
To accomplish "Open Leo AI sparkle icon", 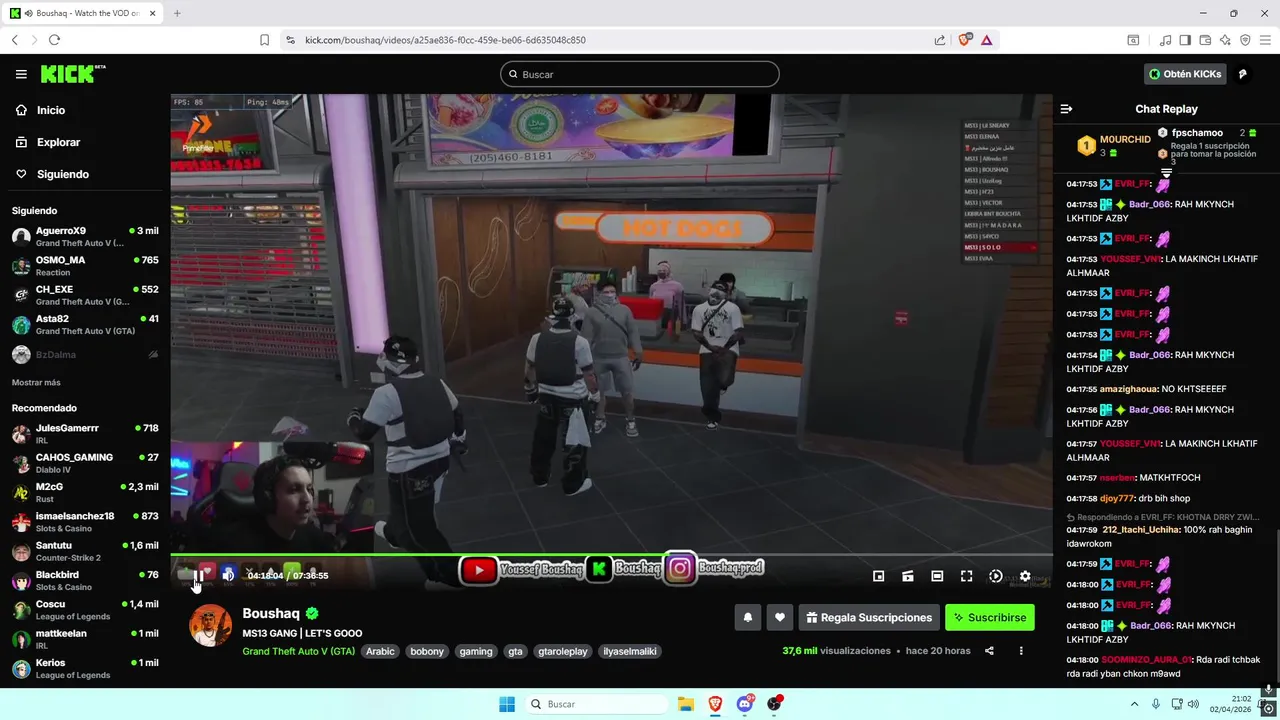I will [1225, 40].
